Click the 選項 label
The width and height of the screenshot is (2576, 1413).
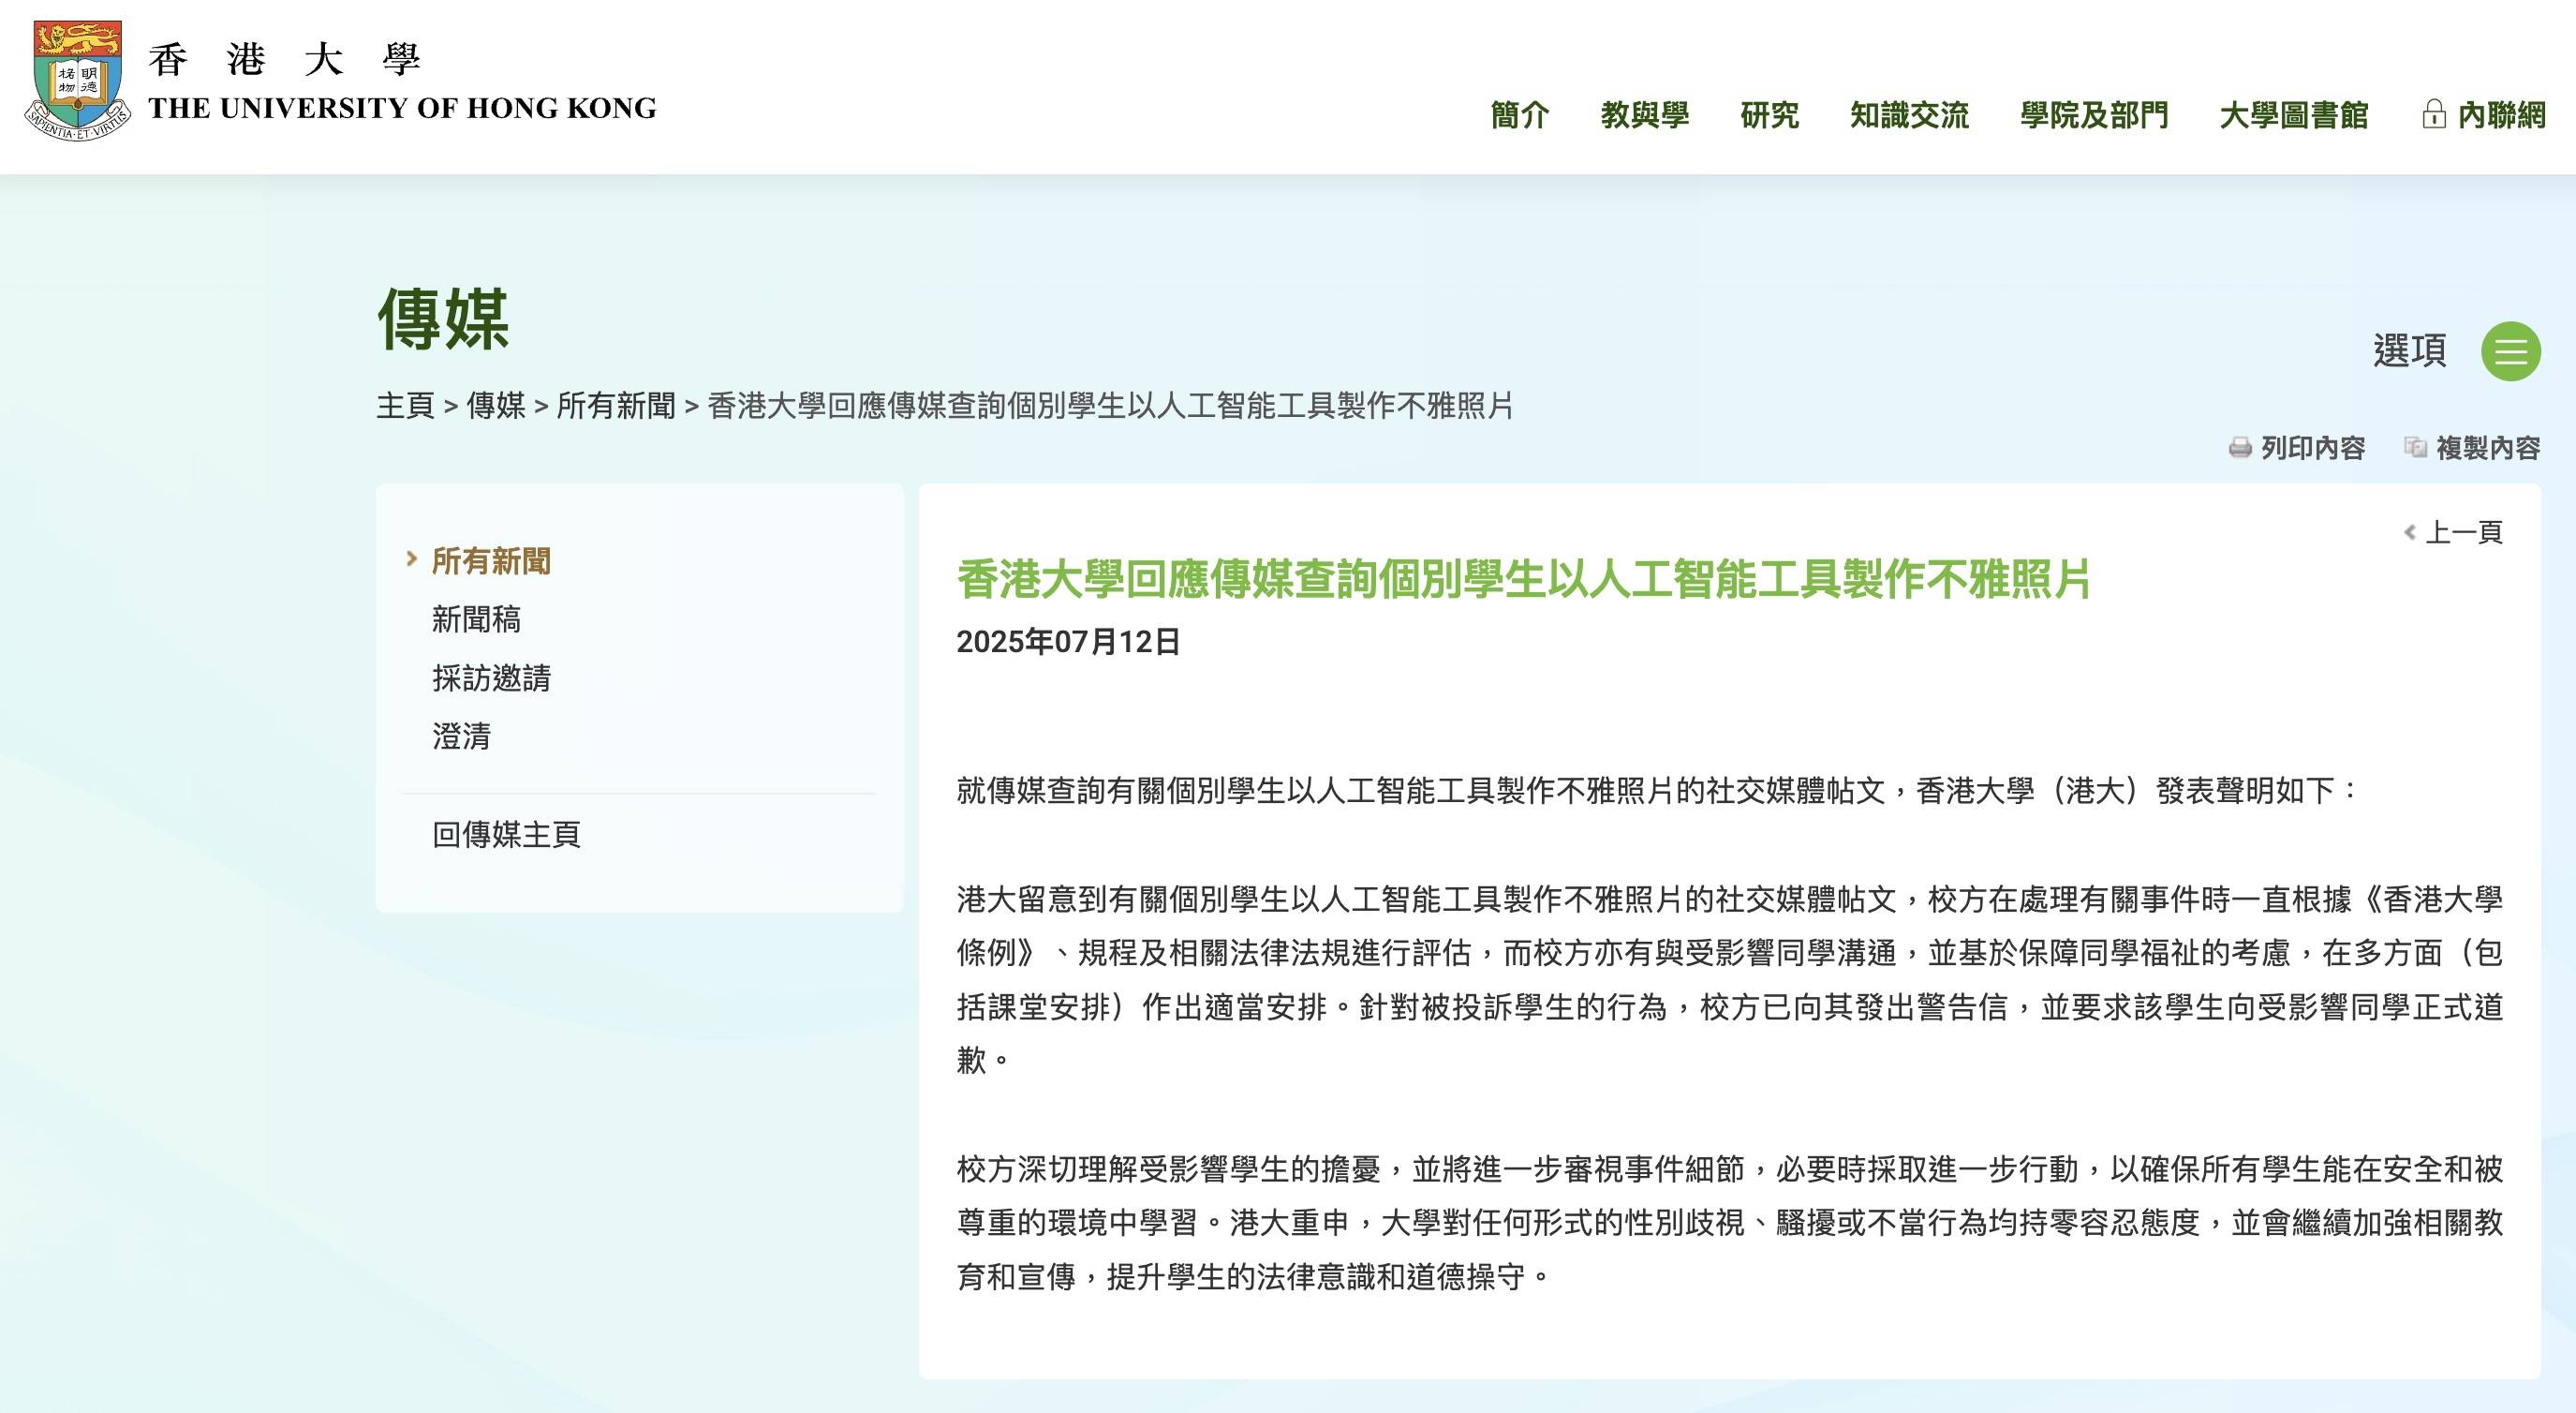2409,351
